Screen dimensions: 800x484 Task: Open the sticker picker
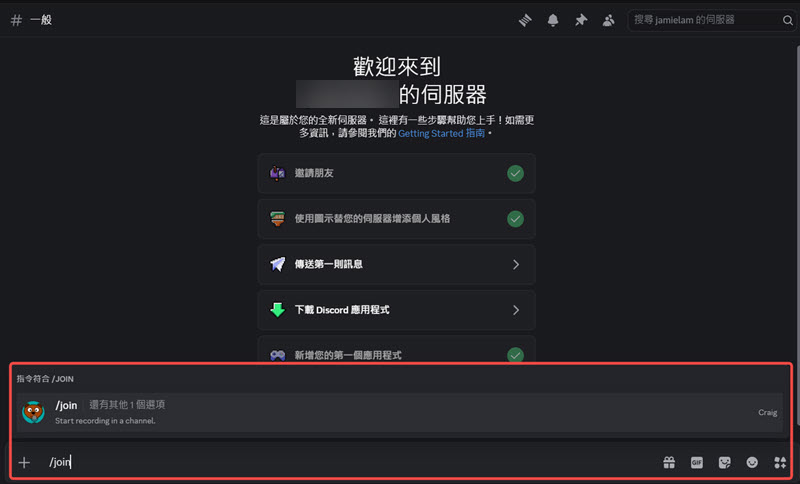tap(724, 462)
